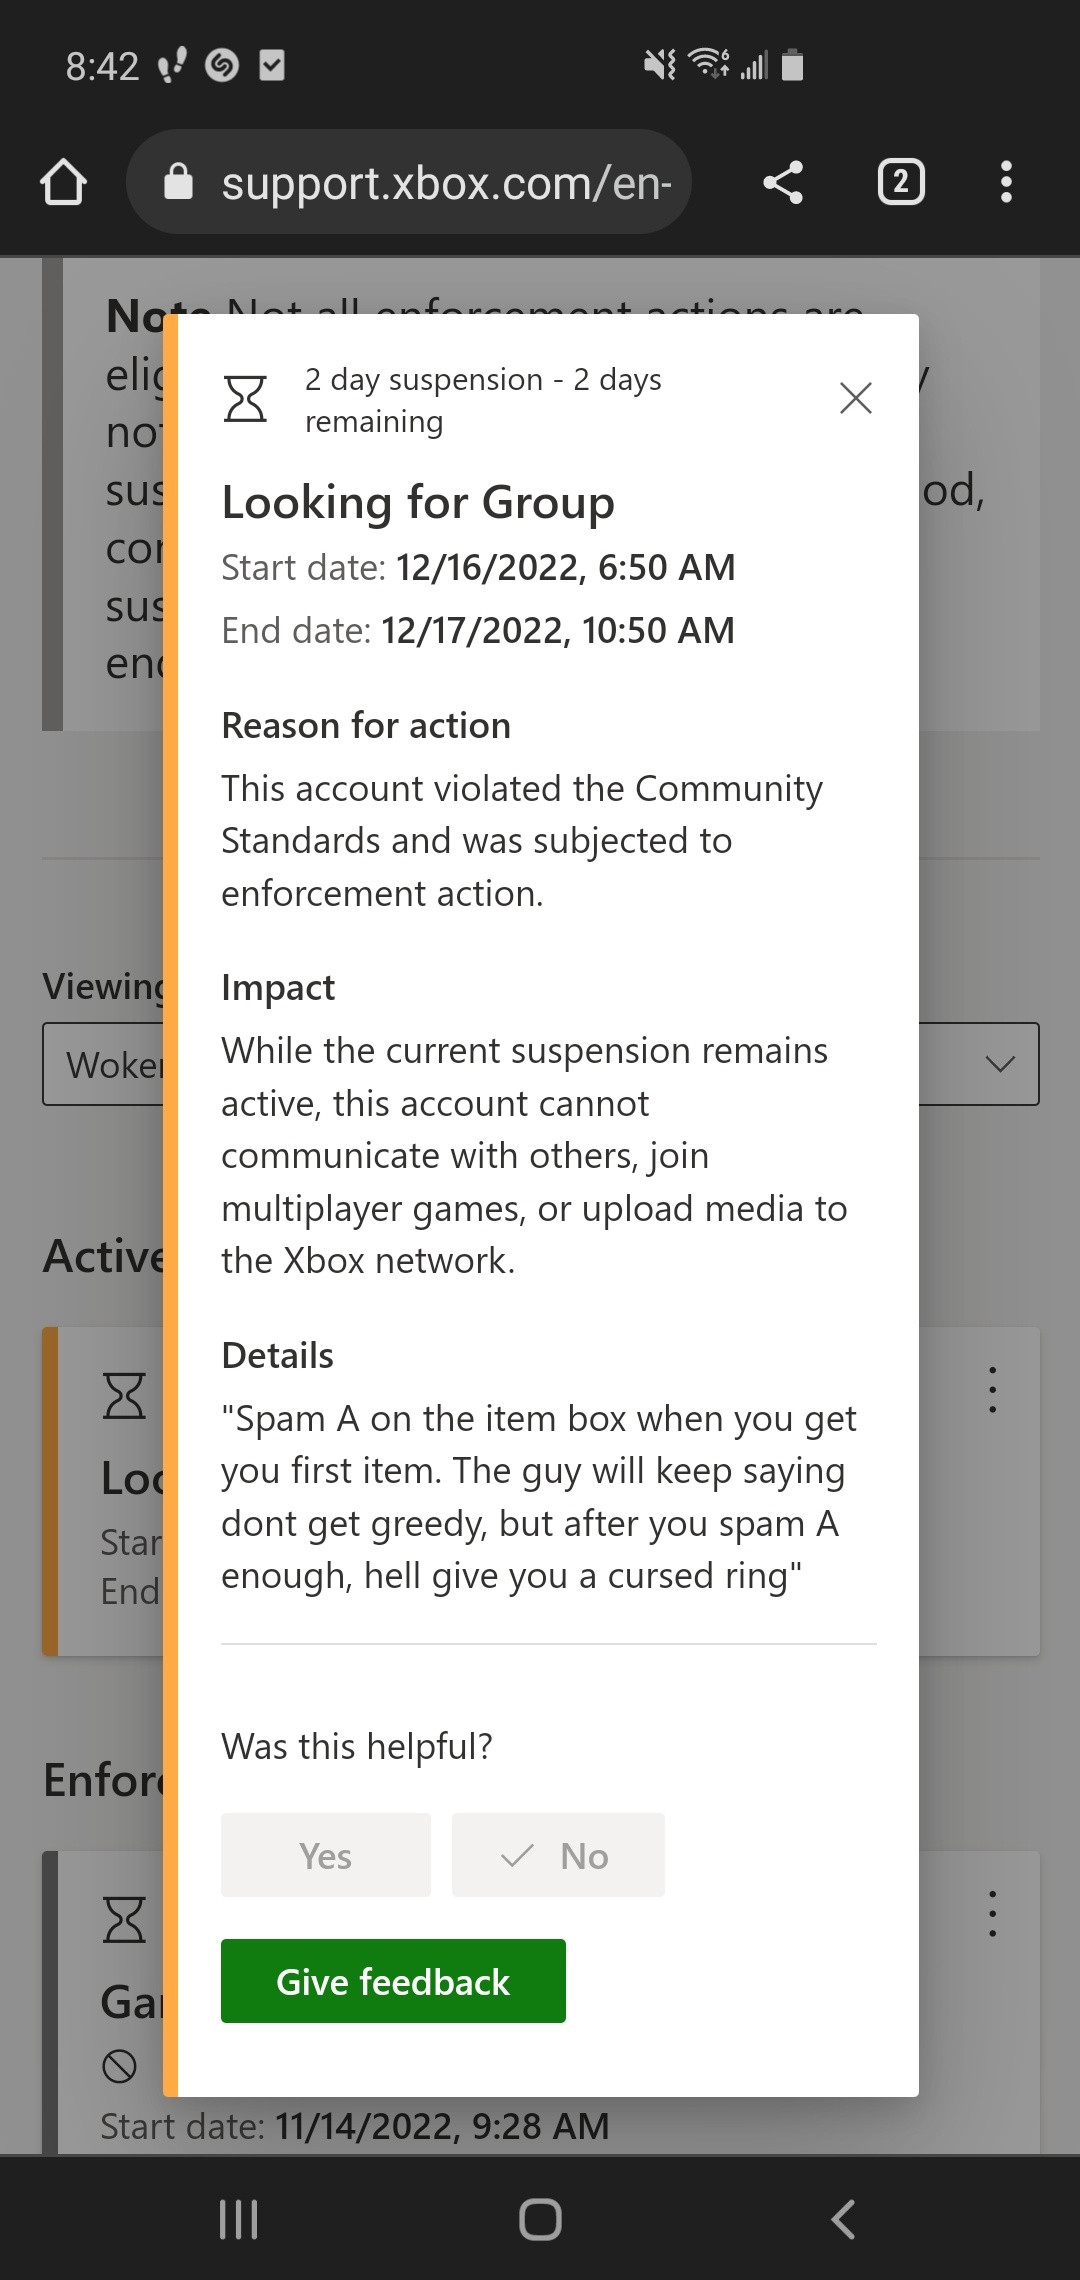Close the suspension details dialog
The height and width of the screenshot is (2280, 1080).
tap(856, 398)
